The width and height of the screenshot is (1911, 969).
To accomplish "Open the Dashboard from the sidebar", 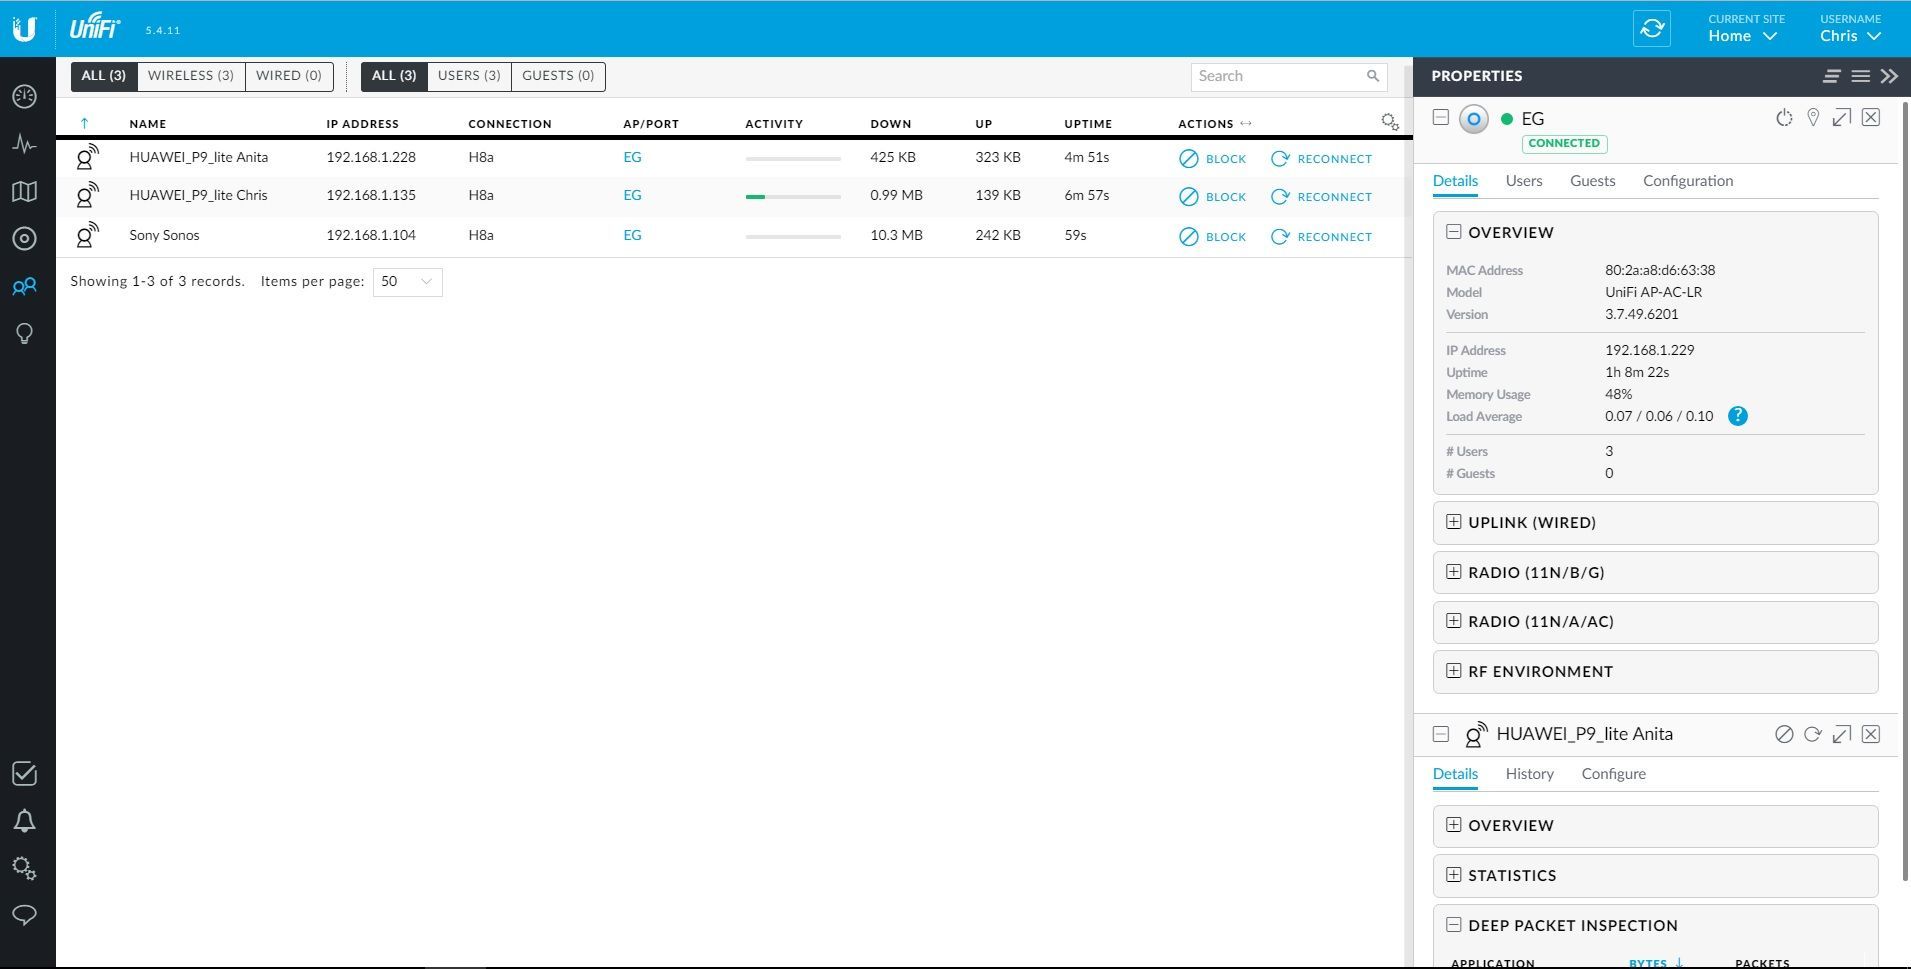I will [25, 96].
